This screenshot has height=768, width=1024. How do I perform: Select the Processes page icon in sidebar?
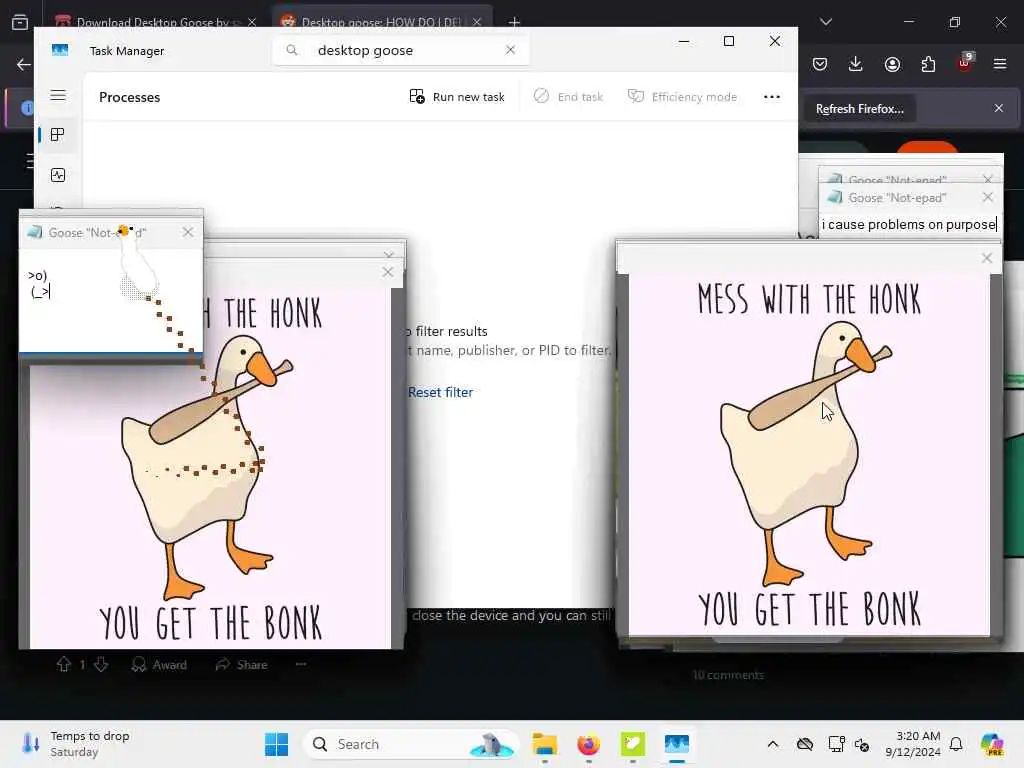[x=57, y=135]
